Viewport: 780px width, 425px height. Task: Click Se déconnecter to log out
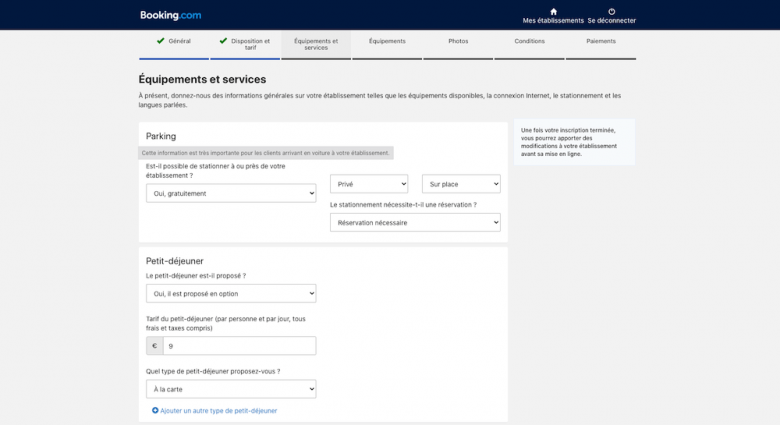pyautogui.click(x=611, y=20)
